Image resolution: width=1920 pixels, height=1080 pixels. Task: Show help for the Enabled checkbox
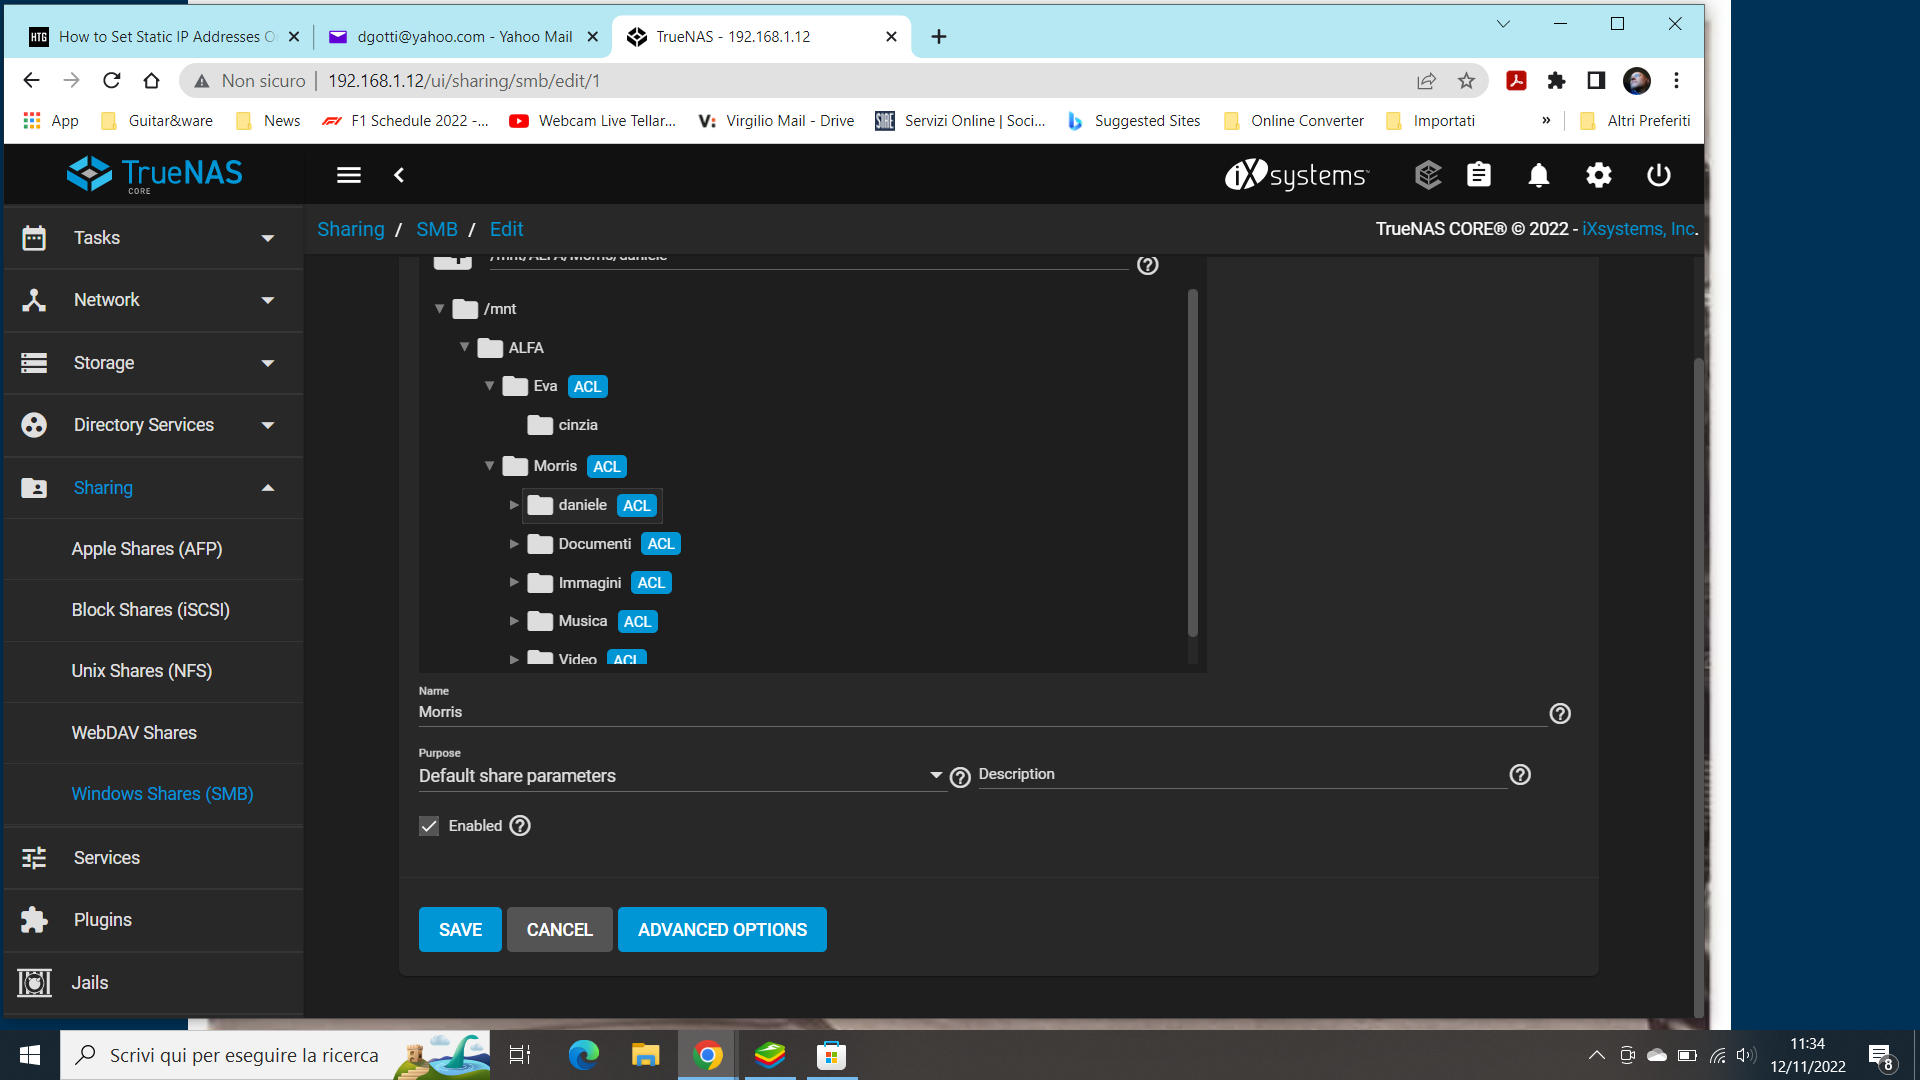point(520,826)
